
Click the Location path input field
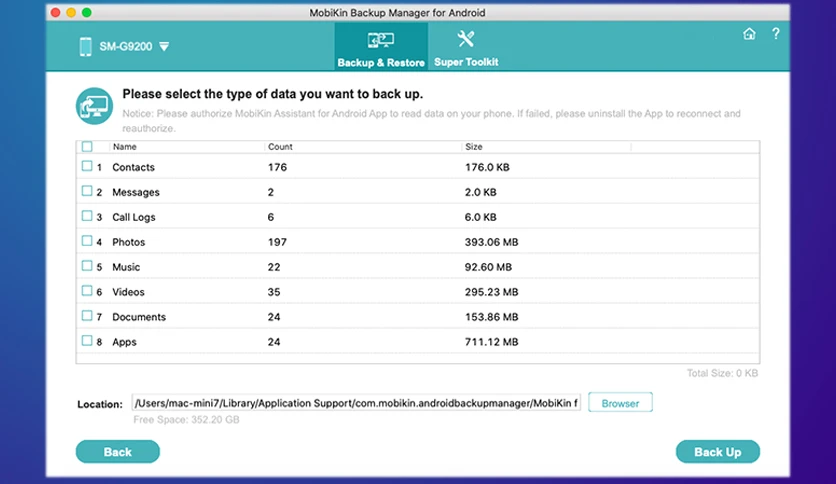point(356,404)
